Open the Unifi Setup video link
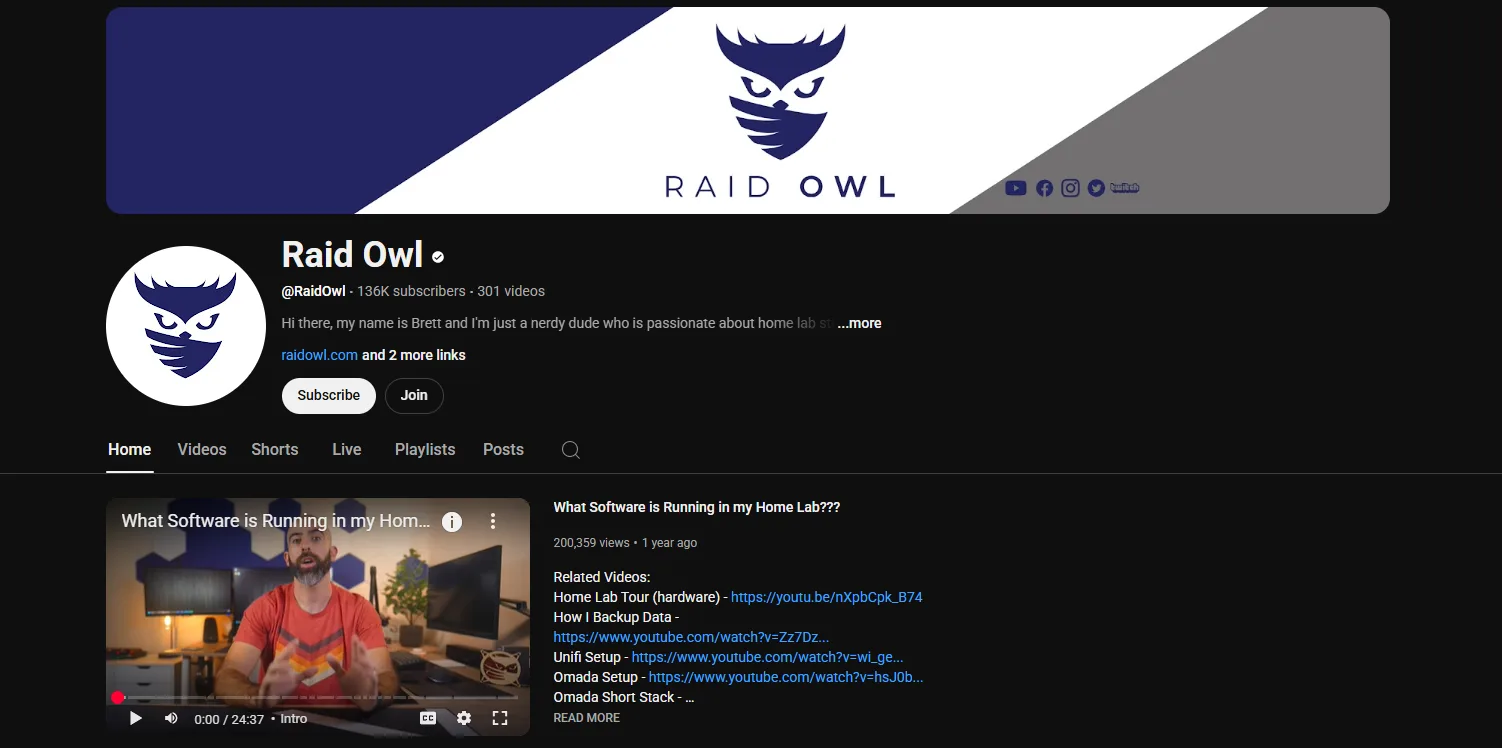This screenshot has height=748, width=1502. [768, 657]
